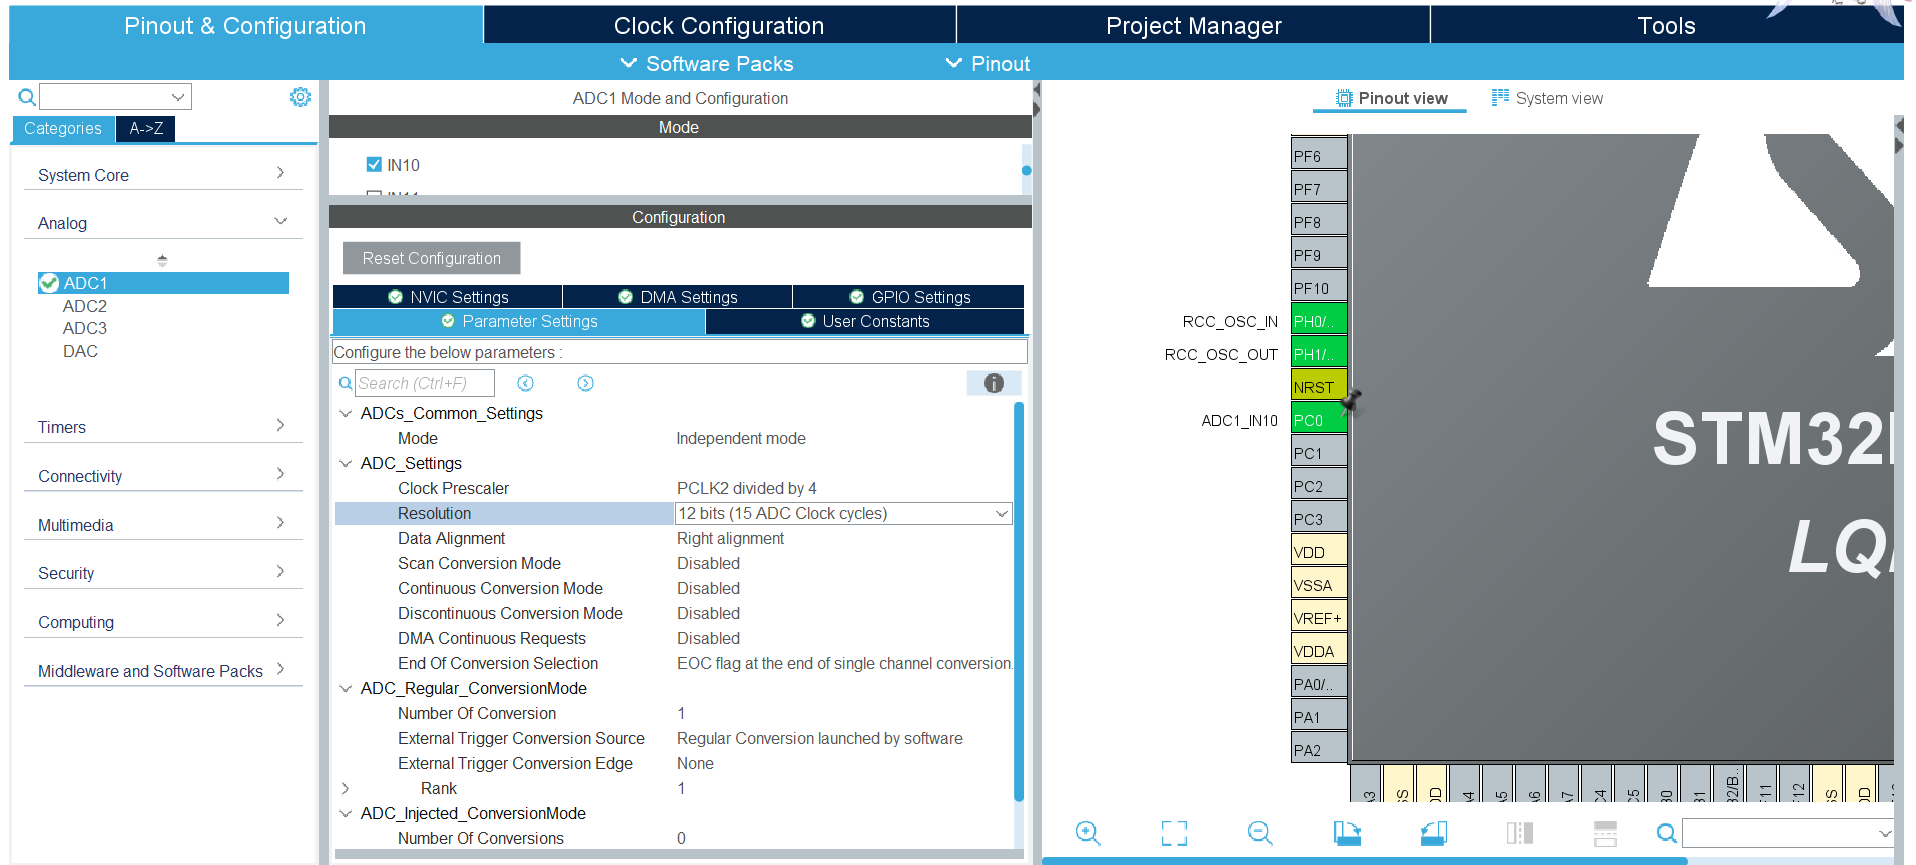Viewport: 1916px width, 865px height.
Task: Fit chip to view with best-fit icon
Action: tap(1174, 833)
